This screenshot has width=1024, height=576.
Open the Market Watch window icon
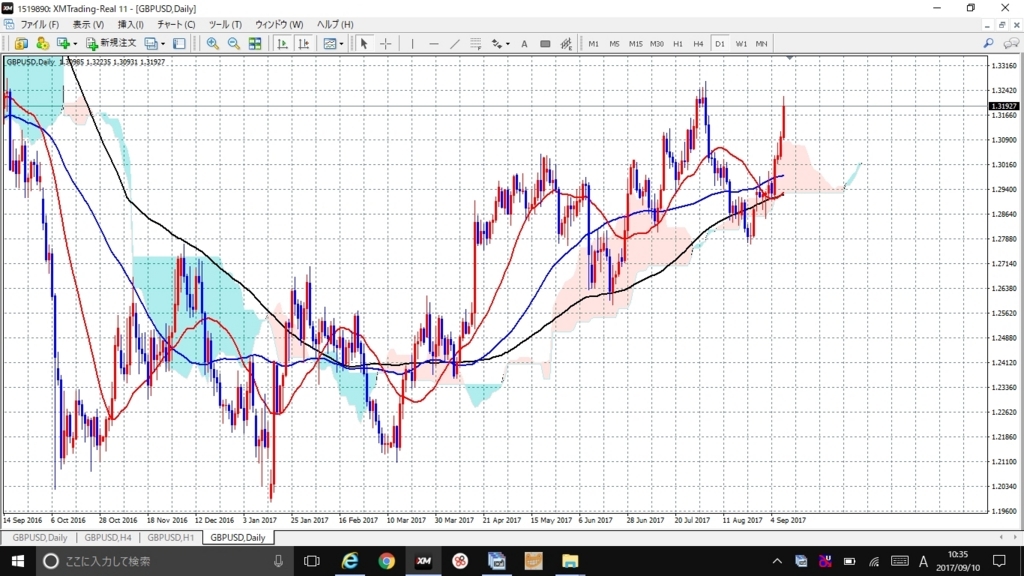coord(22,44)
